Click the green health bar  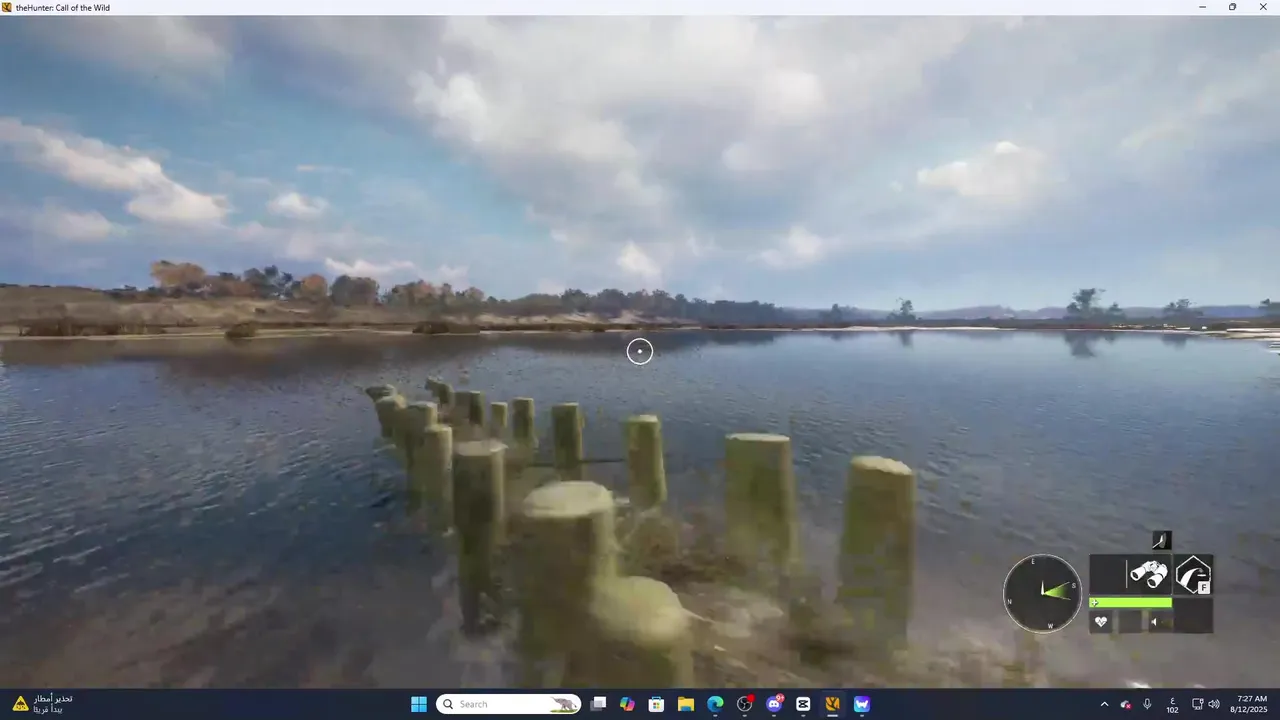(1130, 603)
